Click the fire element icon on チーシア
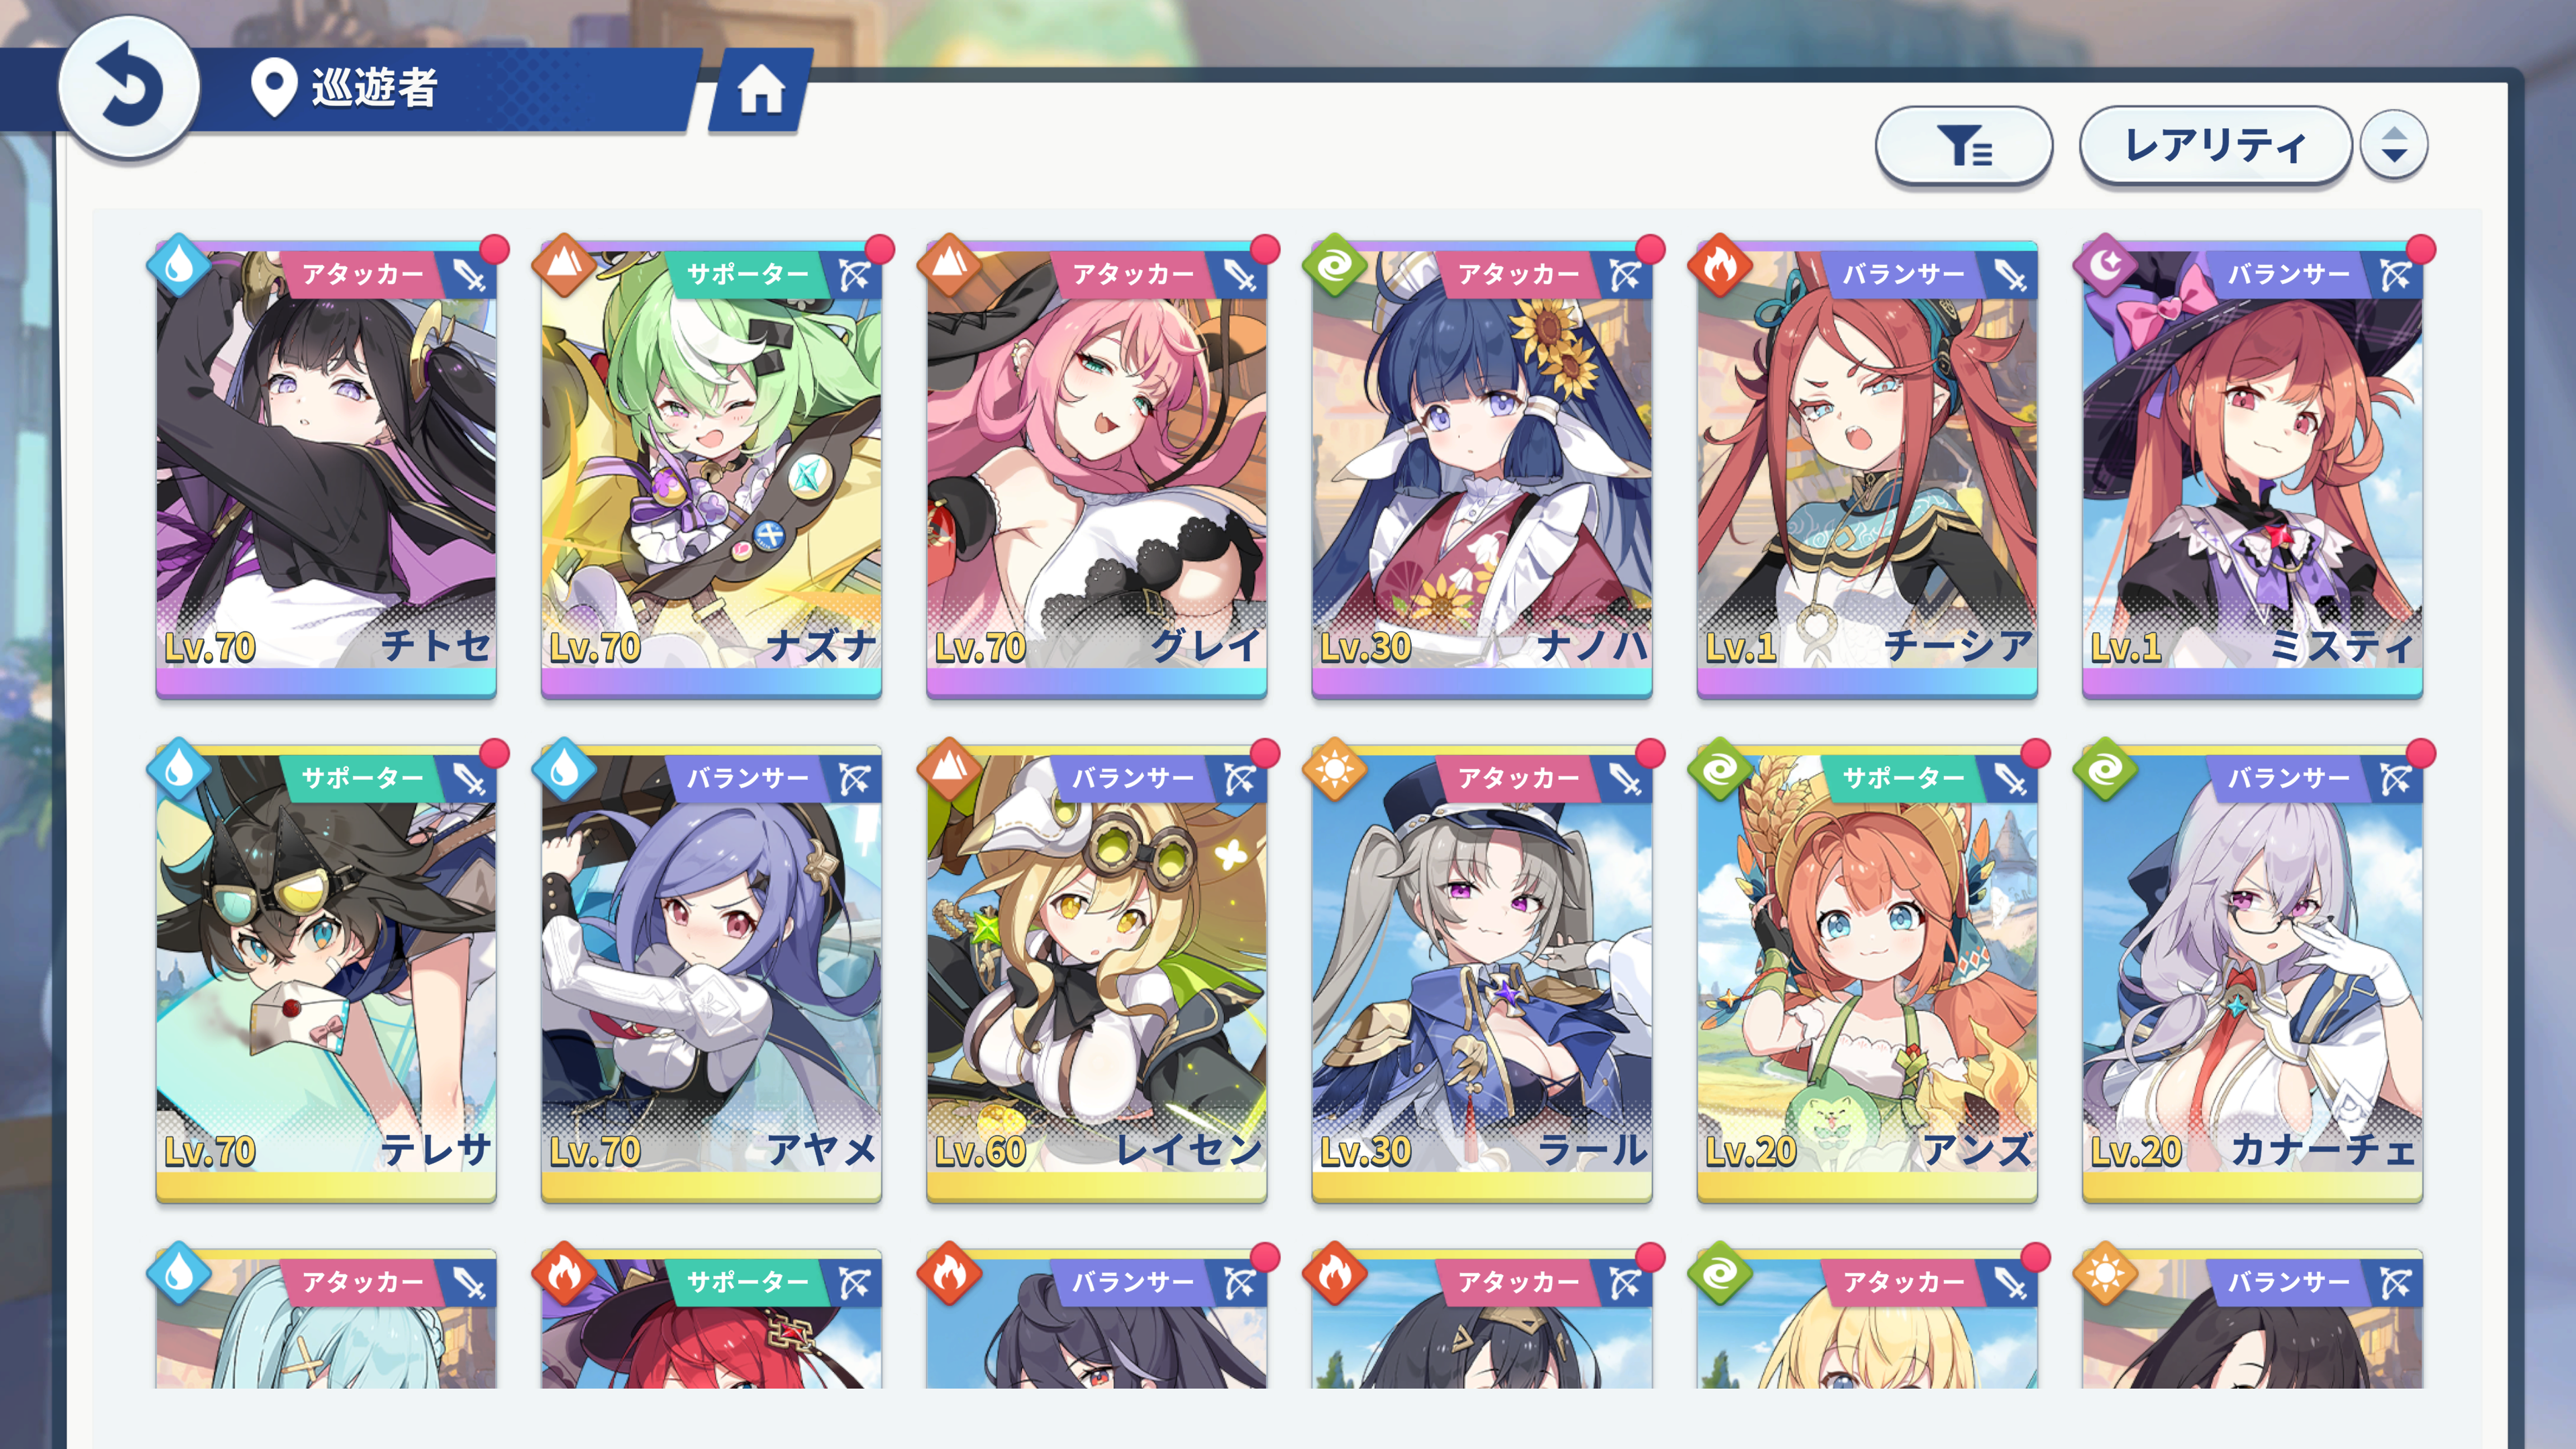 (x=1719, y=267)
